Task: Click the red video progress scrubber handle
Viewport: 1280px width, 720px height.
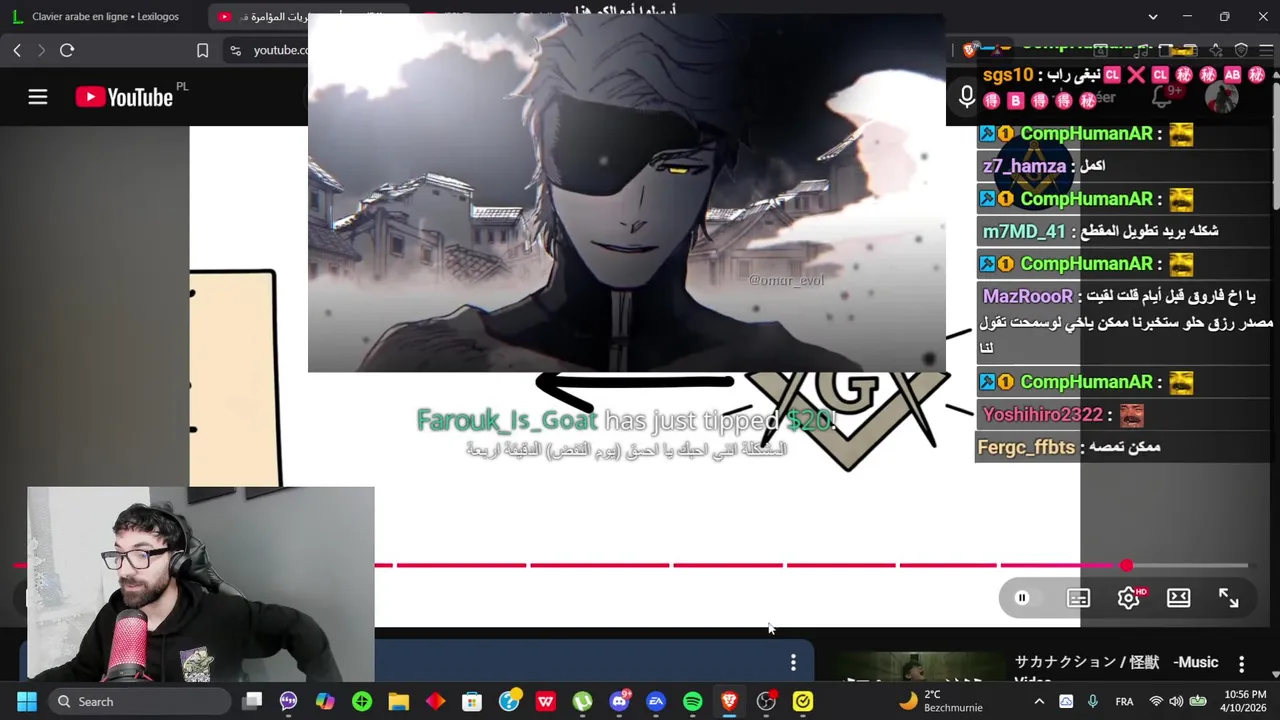Action: pos(1126,566)
